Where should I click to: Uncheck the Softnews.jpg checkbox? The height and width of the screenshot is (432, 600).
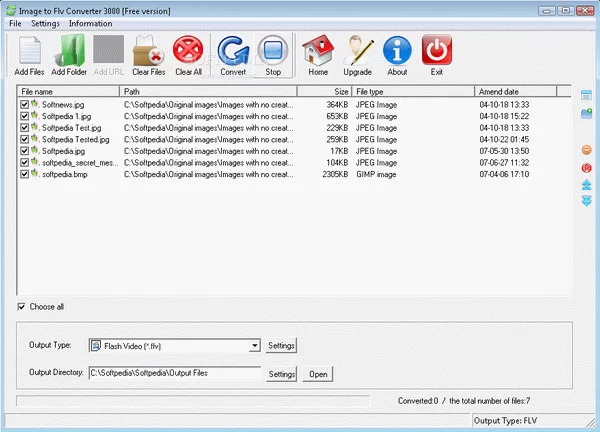coord(24,104)
